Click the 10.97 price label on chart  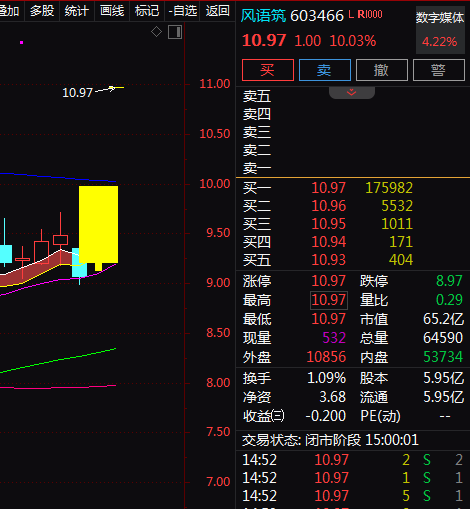tap(77, 93)
